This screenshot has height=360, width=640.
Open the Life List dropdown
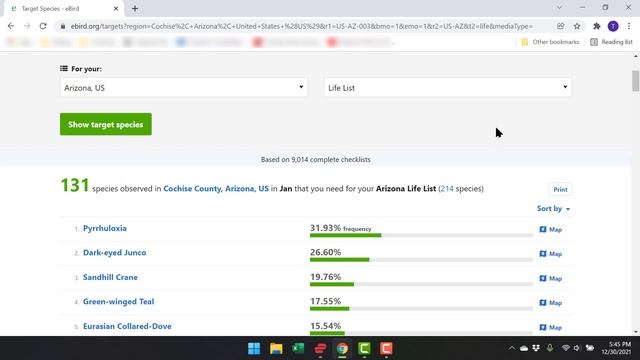coord(448,87)
